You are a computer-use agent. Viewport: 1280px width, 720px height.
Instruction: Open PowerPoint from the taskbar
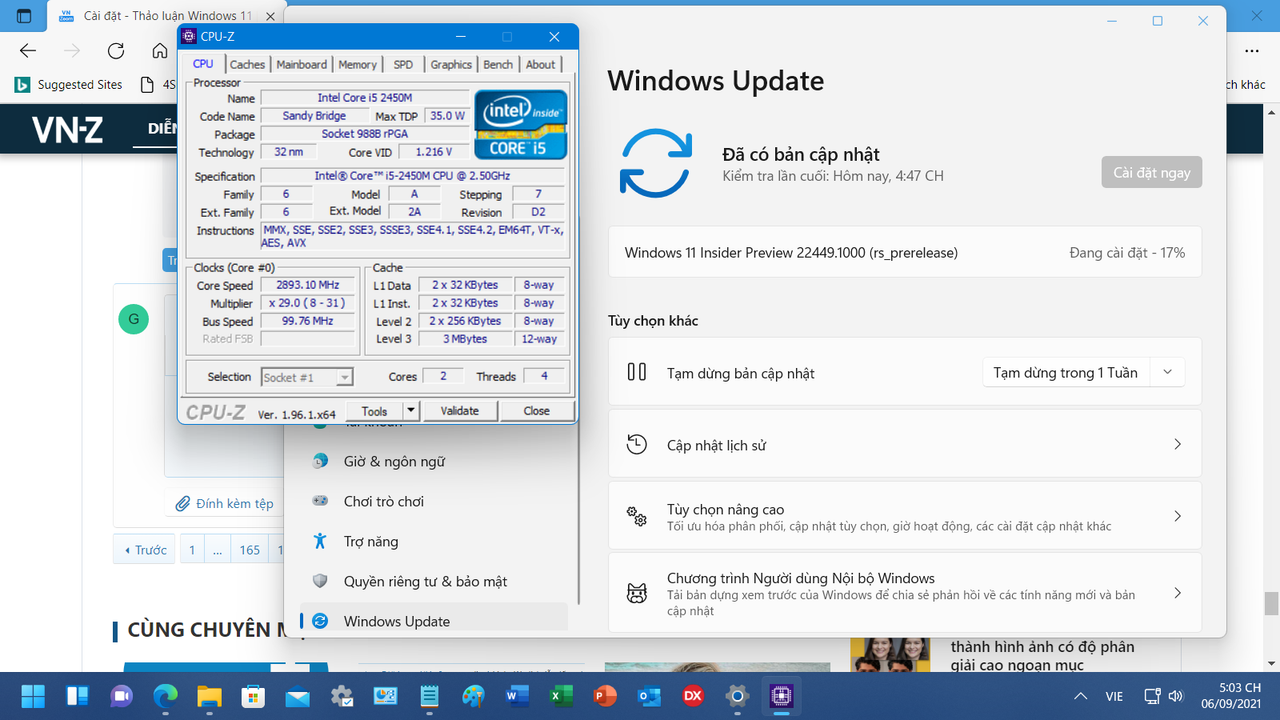[x=605, y=696]
